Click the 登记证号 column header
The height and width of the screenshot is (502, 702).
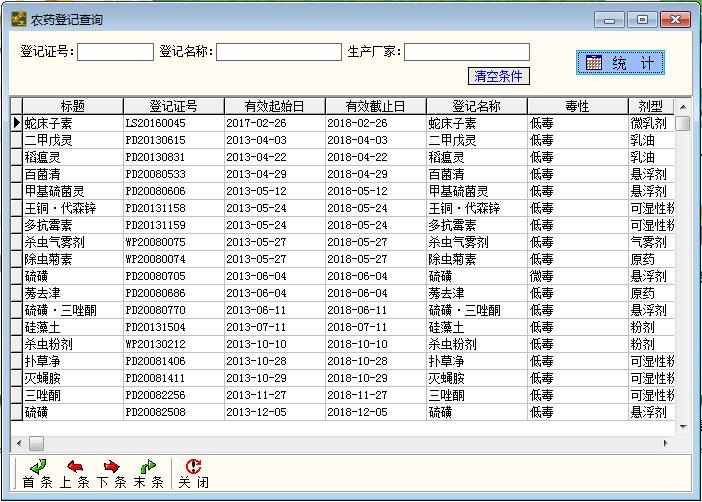pyautogui.click(x=173, y=106)
